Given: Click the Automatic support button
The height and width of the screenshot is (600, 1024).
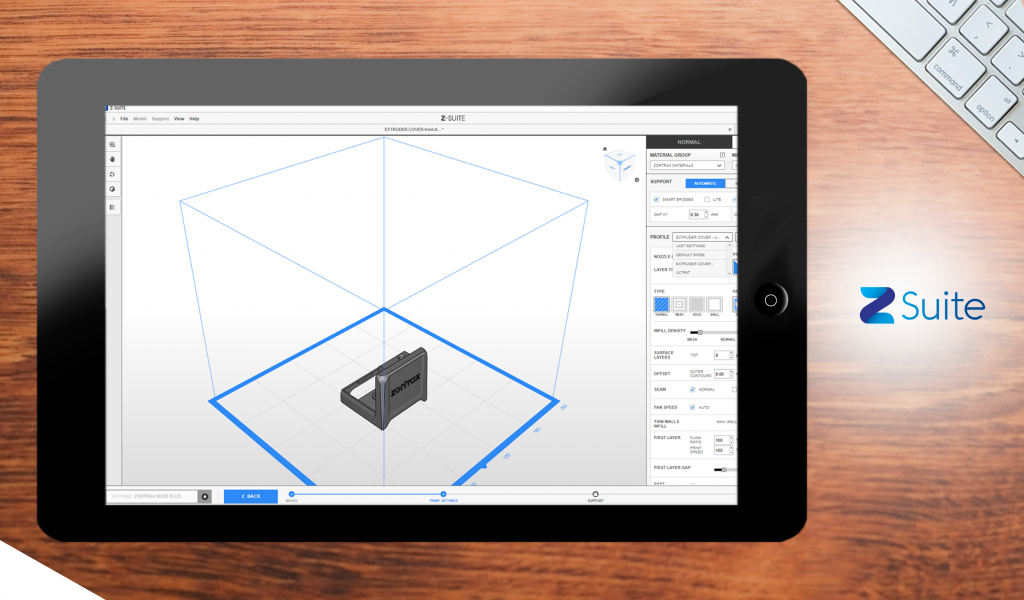Looking at the screenshot, I should (704, 183).
